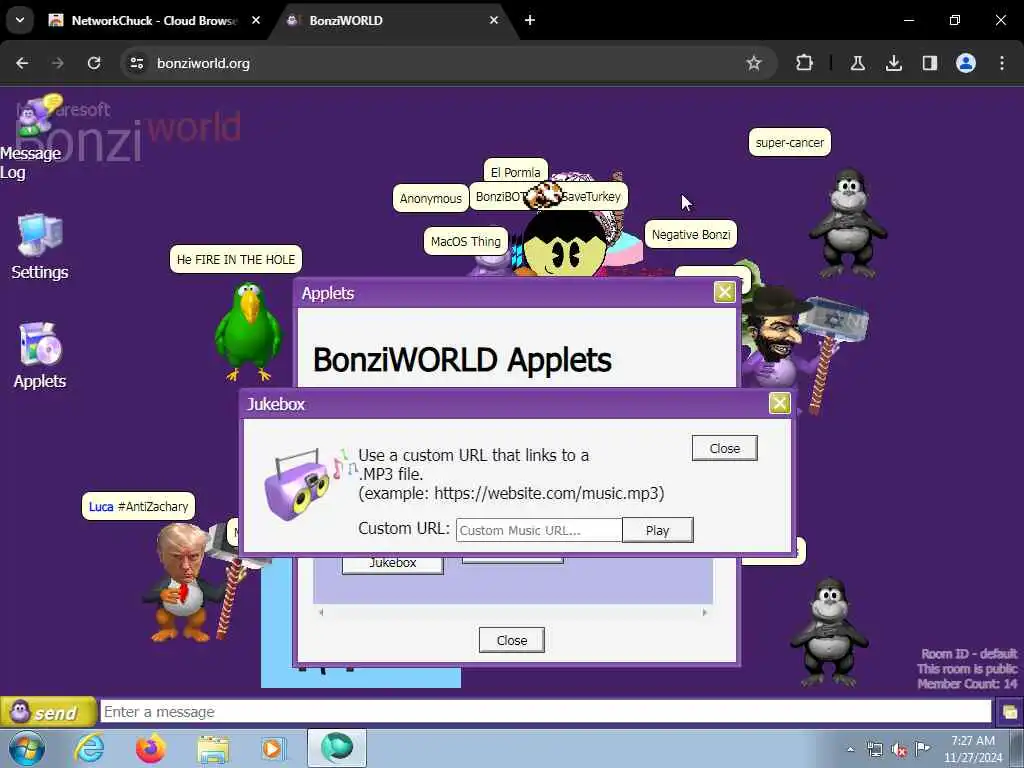The width and height of the screenshot is (1024, 768).
Task: Click the 'SaveTurkey' name bubble
Action: point(591,197)
